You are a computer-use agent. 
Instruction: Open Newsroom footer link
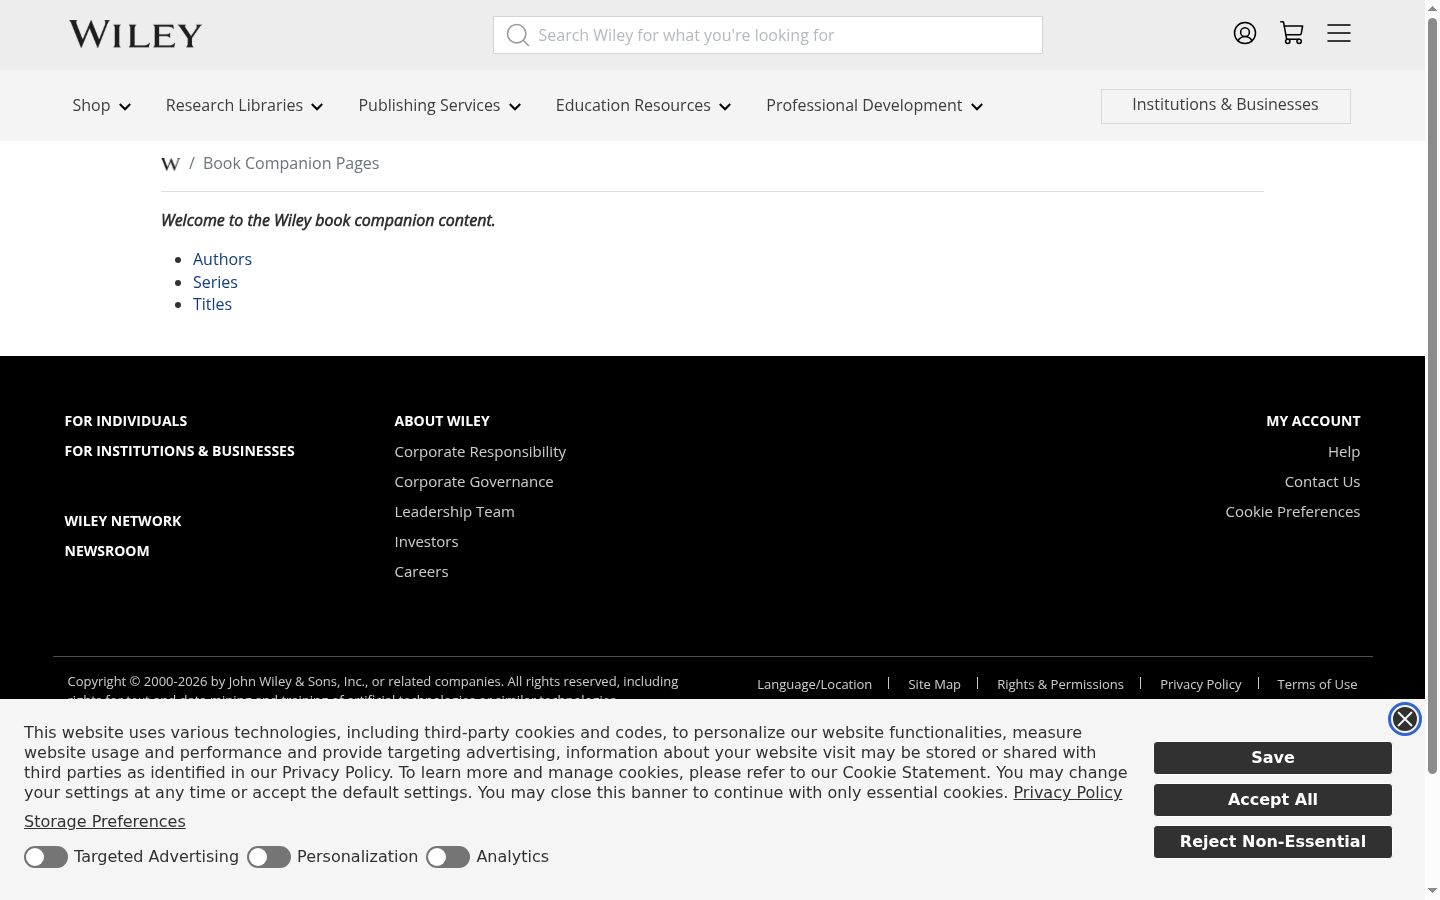click(107, 551)
